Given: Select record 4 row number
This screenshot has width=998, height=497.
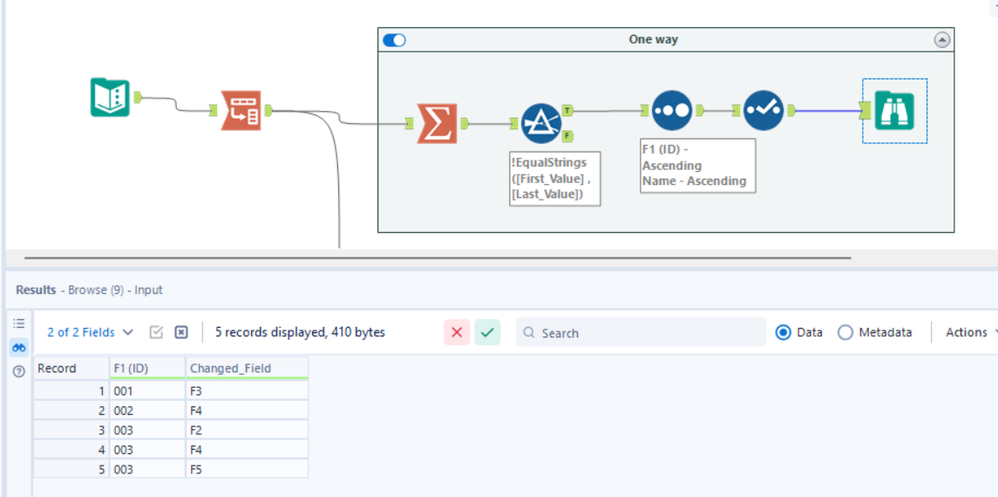Looking at the screenshot, I should coord(71,449).
